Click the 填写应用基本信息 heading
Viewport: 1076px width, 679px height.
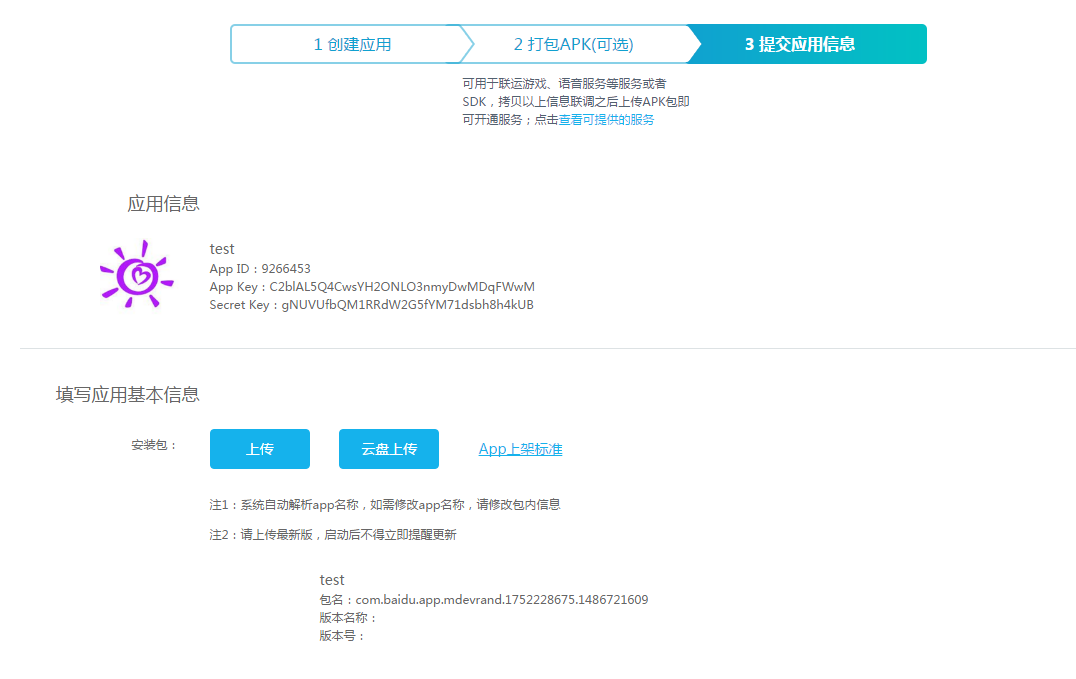tap(128, 395)
